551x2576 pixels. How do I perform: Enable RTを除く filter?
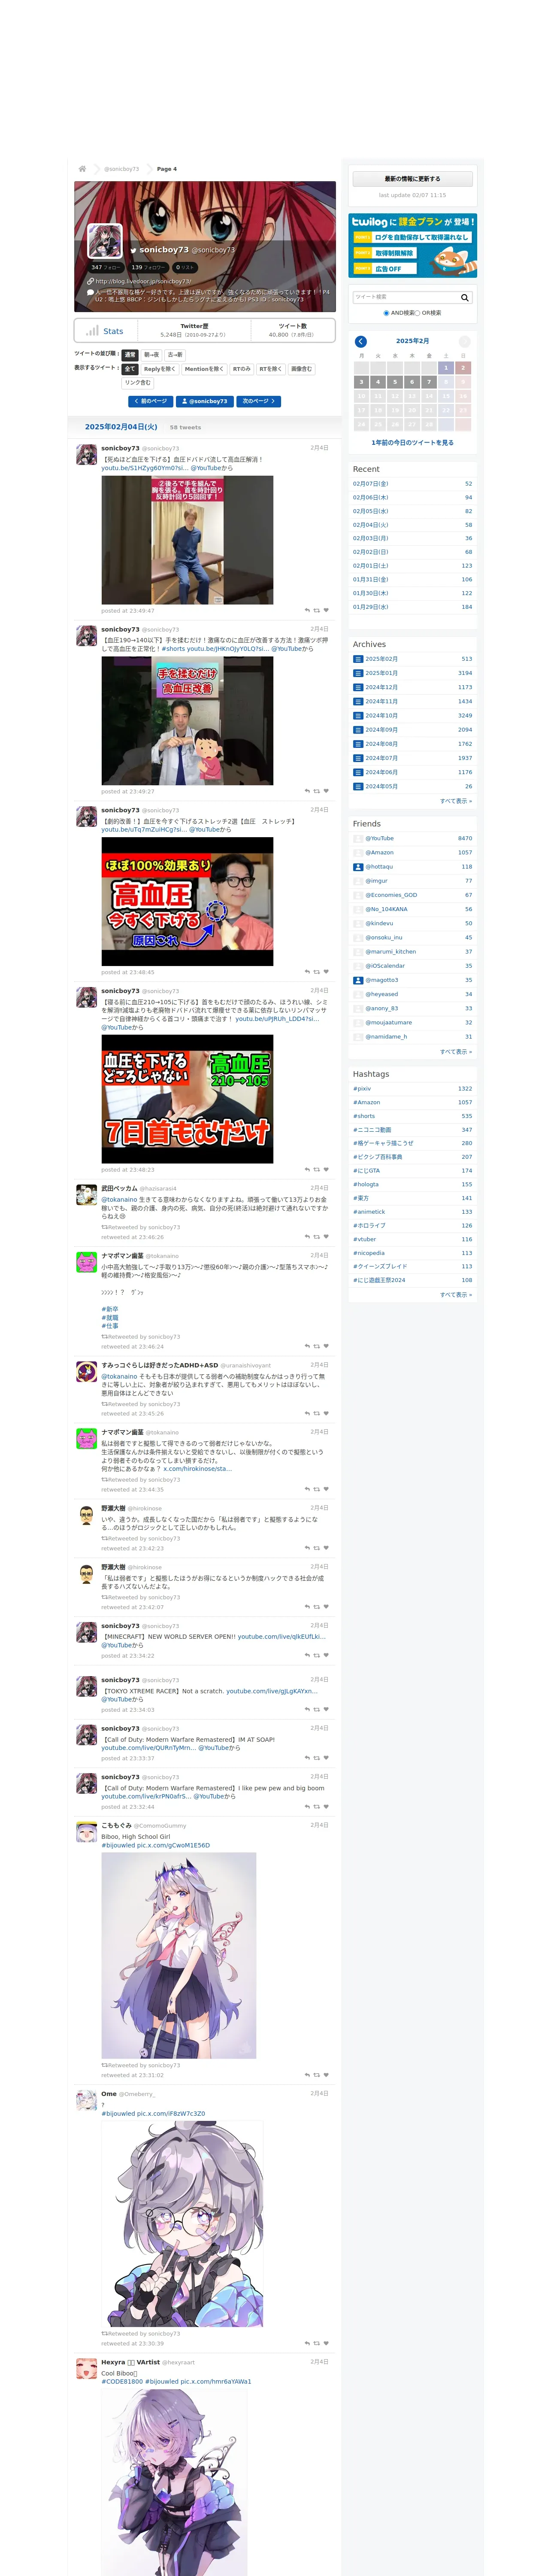click(271, 369)
